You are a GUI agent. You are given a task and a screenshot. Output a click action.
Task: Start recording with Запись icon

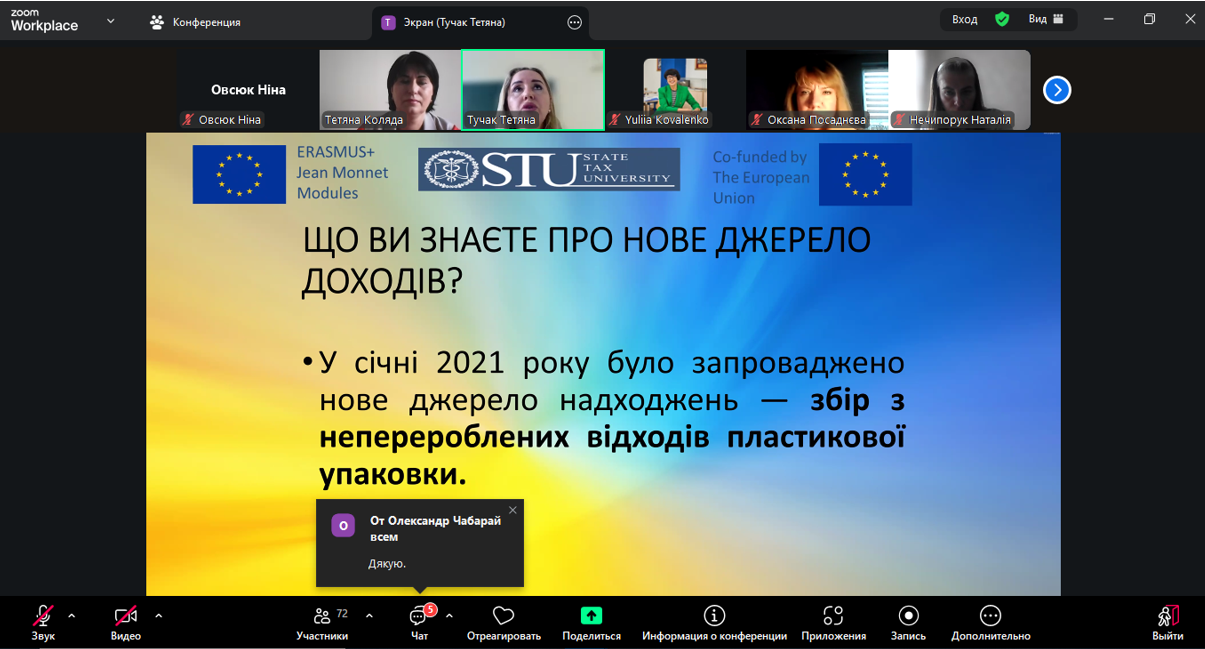tap(908, 616)
